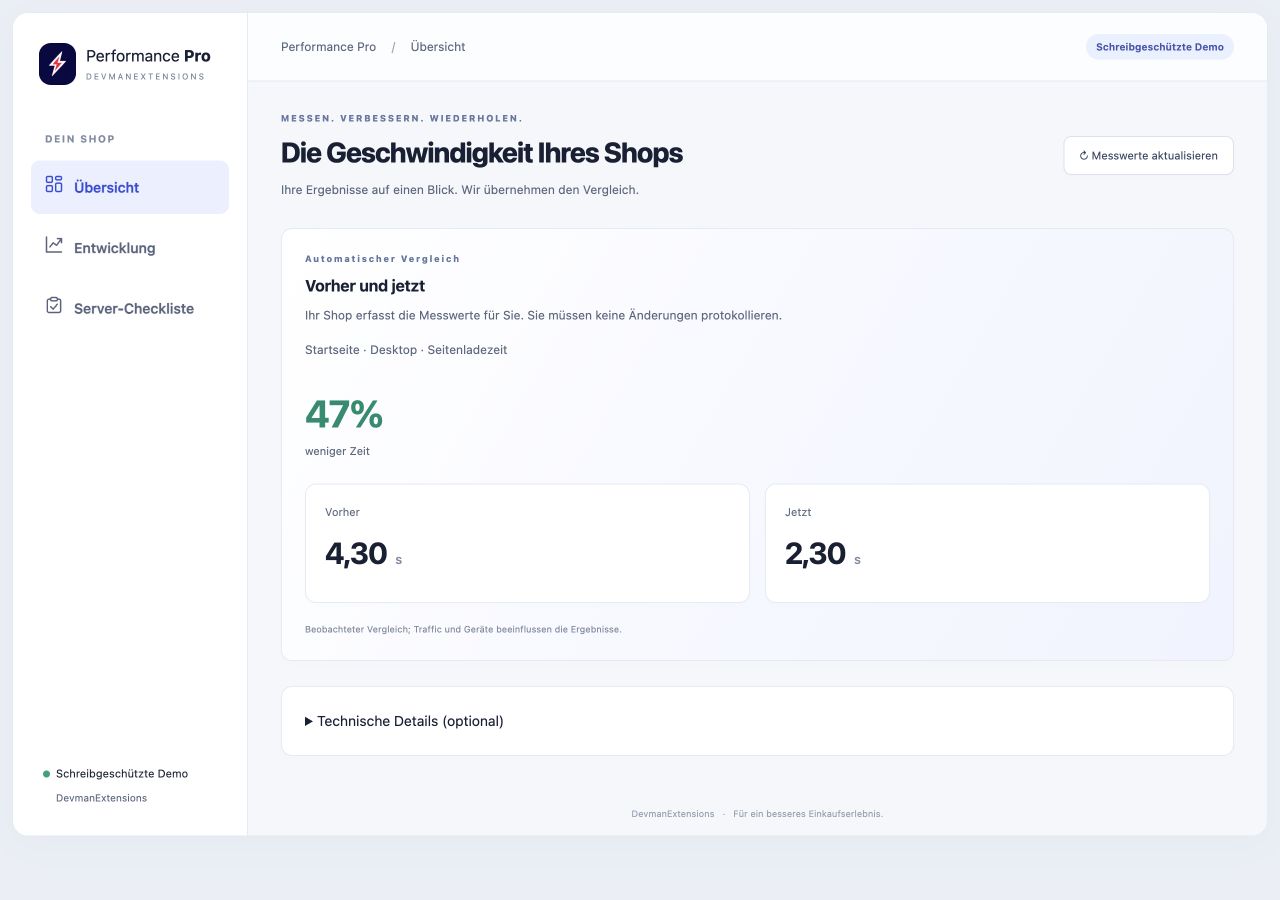Click the Performance Pro lightning bolt logo
1280x900 pixels.
coord(57,64)
